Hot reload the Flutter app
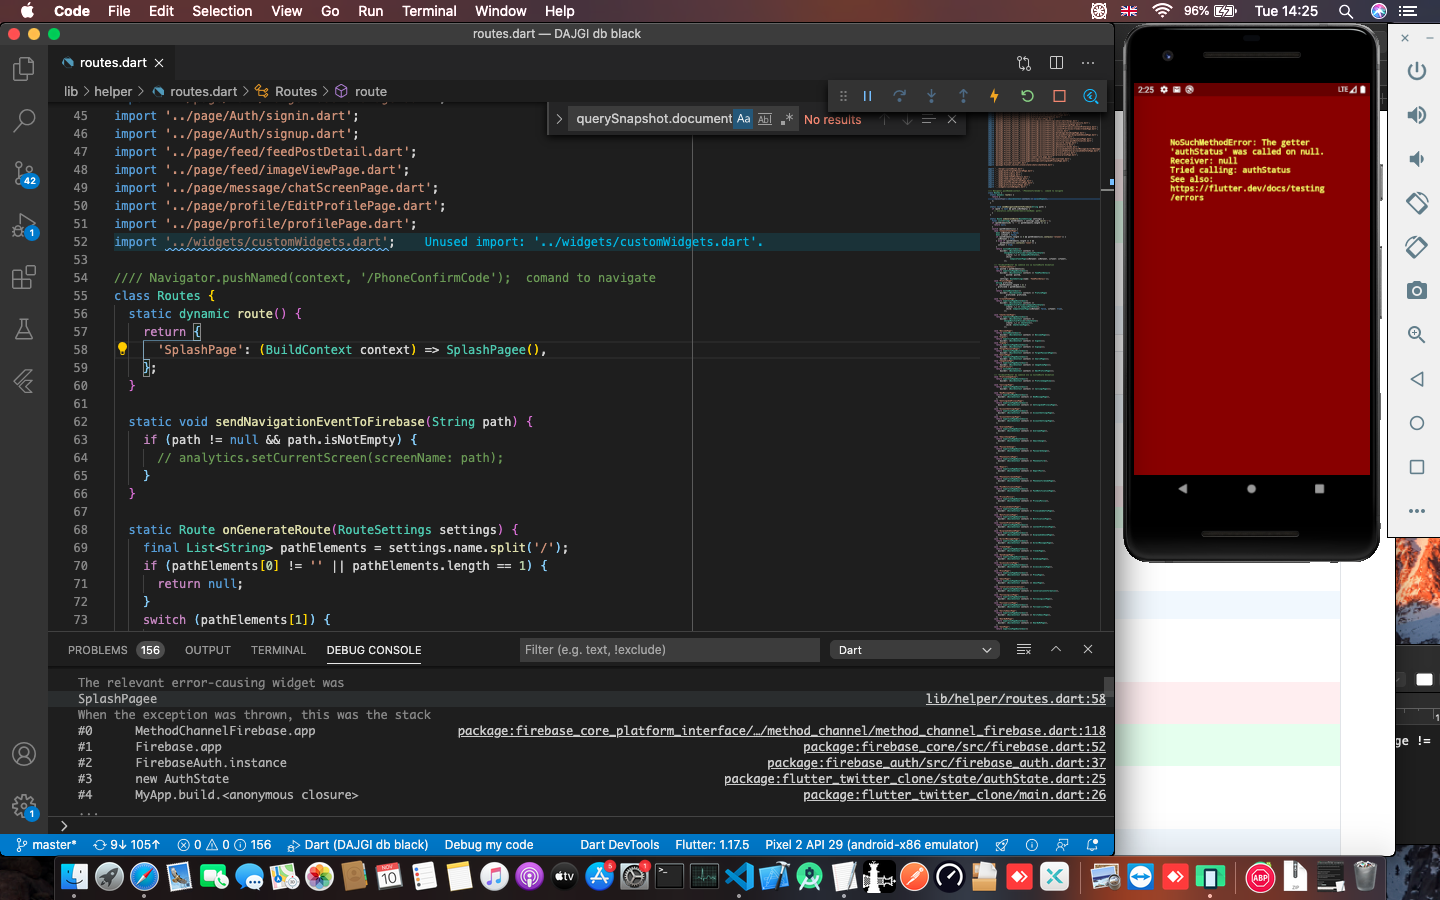Image resolution: width=1440 pixels, height=900 pixels. 993,96
